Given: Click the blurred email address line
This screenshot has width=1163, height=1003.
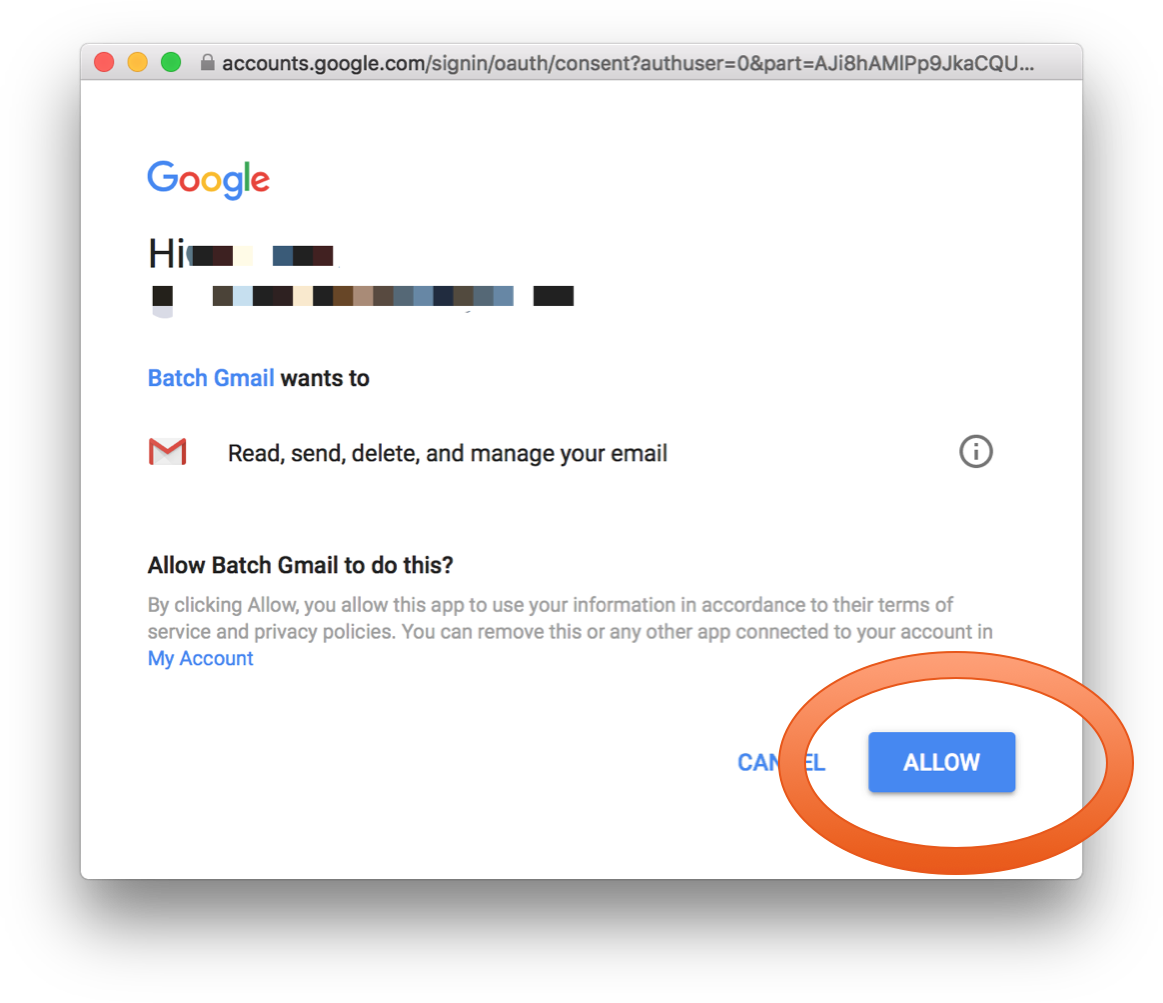Looking at the screenshot, I should pyautogui.click(x=393, y=296).
